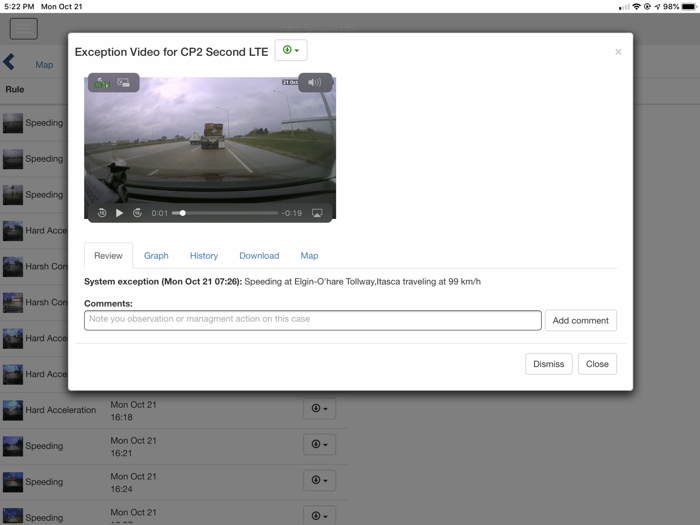Open thumbnail of Hard Acceleration 16:18
The image size is (700, 525).
click(13, 410)
